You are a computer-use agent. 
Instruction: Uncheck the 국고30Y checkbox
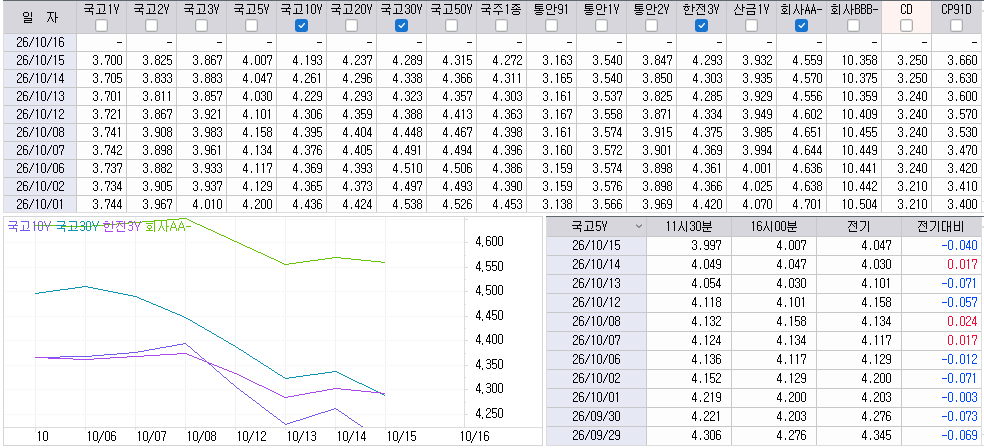click(402, 26)
